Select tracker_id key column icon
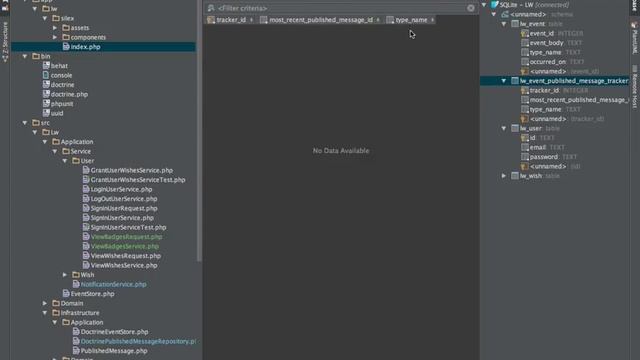 point(524,90)
